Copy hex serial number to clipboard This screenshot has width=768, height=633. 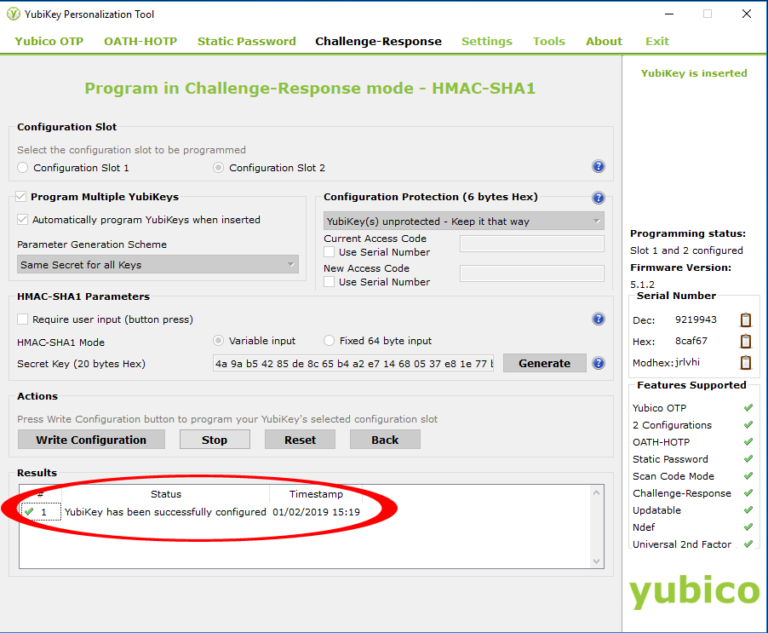745,341
